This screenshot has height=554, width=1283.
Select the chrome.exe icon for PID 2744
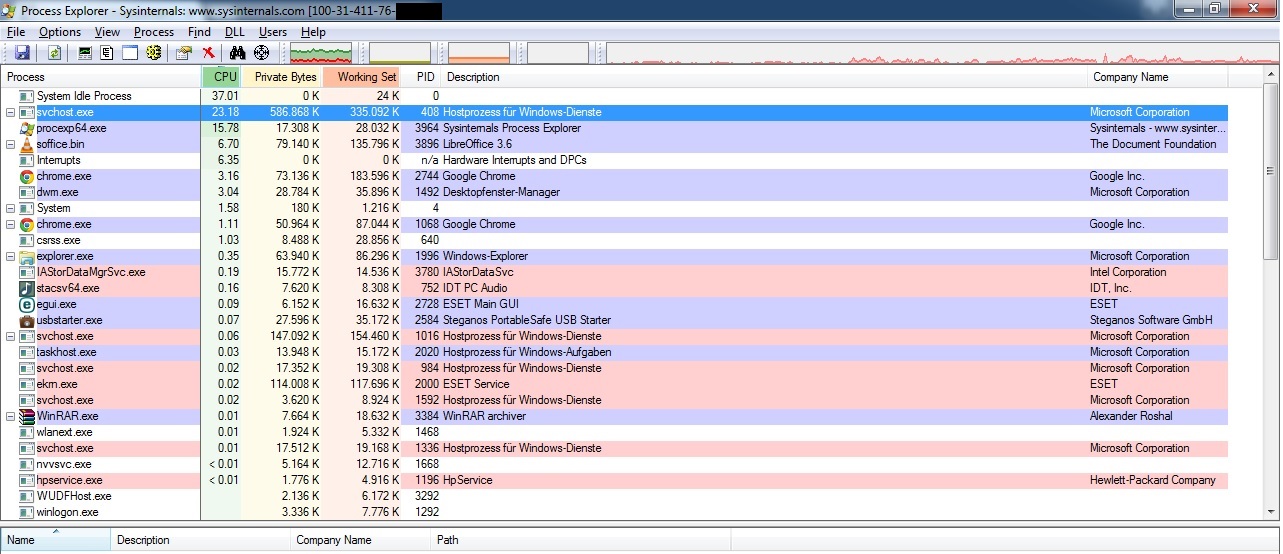tap(27, 176)
